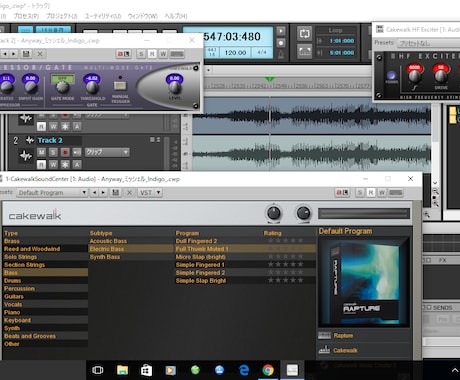The image size is (460, 380).
Task: Select next preset in Compressor/Gate window
Action: (13, 54)
